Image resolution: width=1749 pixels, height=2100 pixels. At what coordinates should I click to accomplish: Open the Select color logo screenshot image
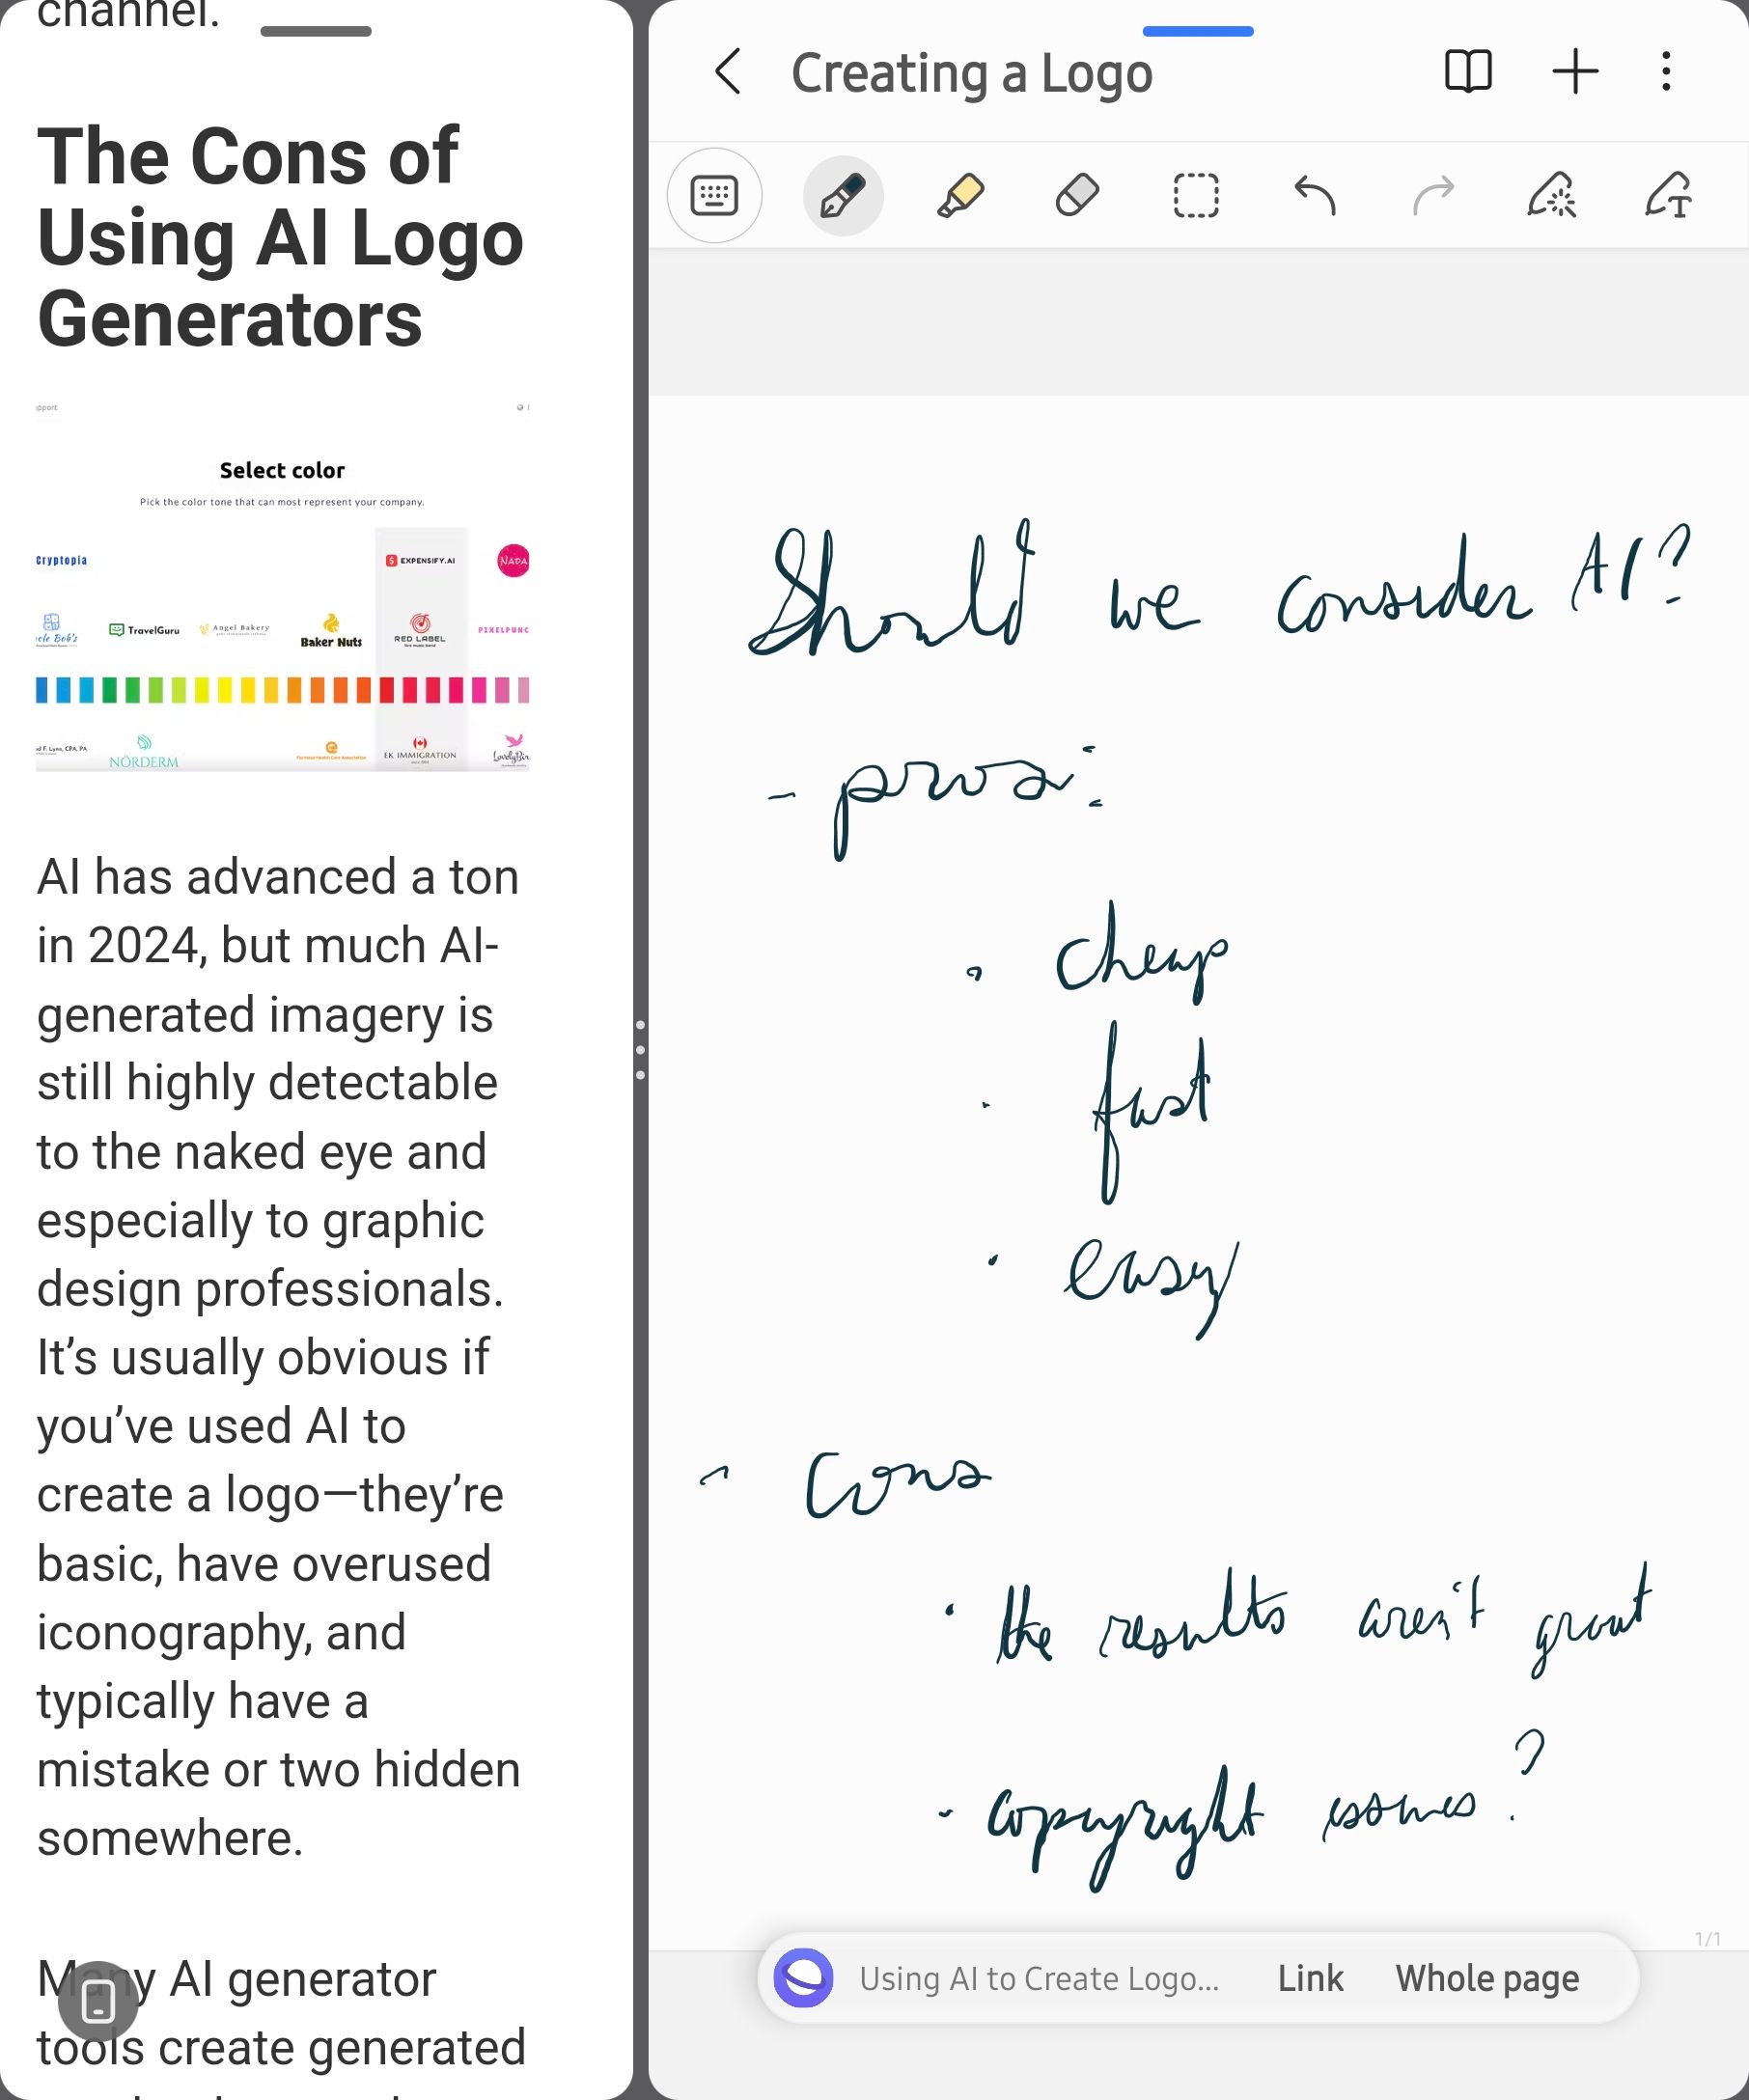[x=283, y=585]
